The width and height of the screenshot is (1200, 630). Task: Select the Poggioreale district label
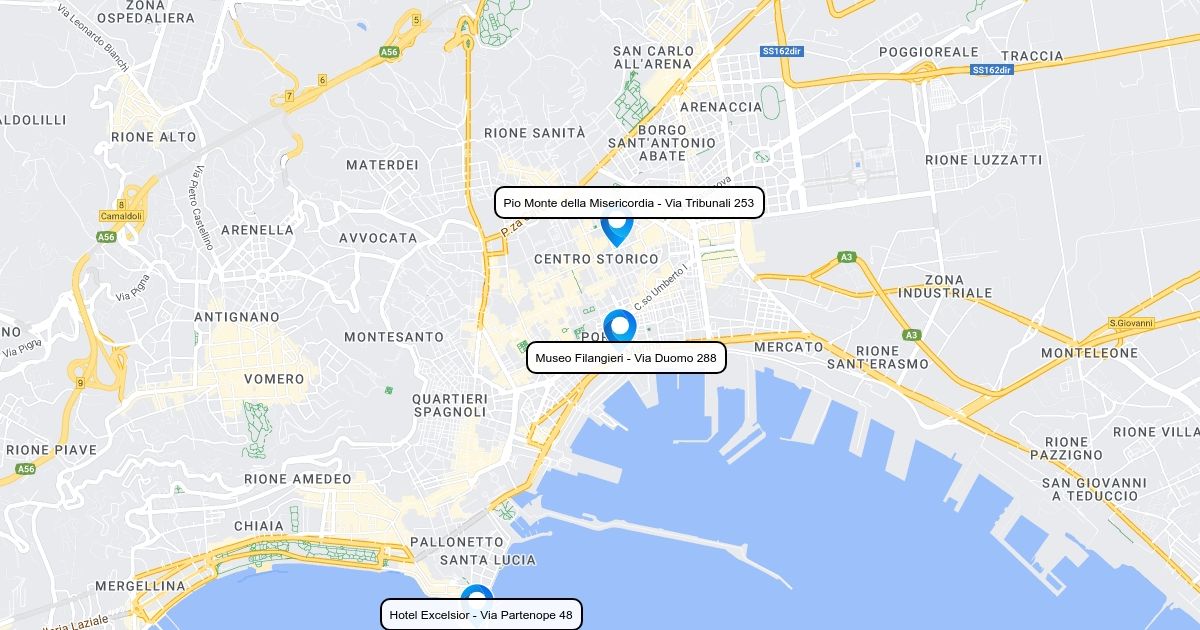tap(929, 52)
